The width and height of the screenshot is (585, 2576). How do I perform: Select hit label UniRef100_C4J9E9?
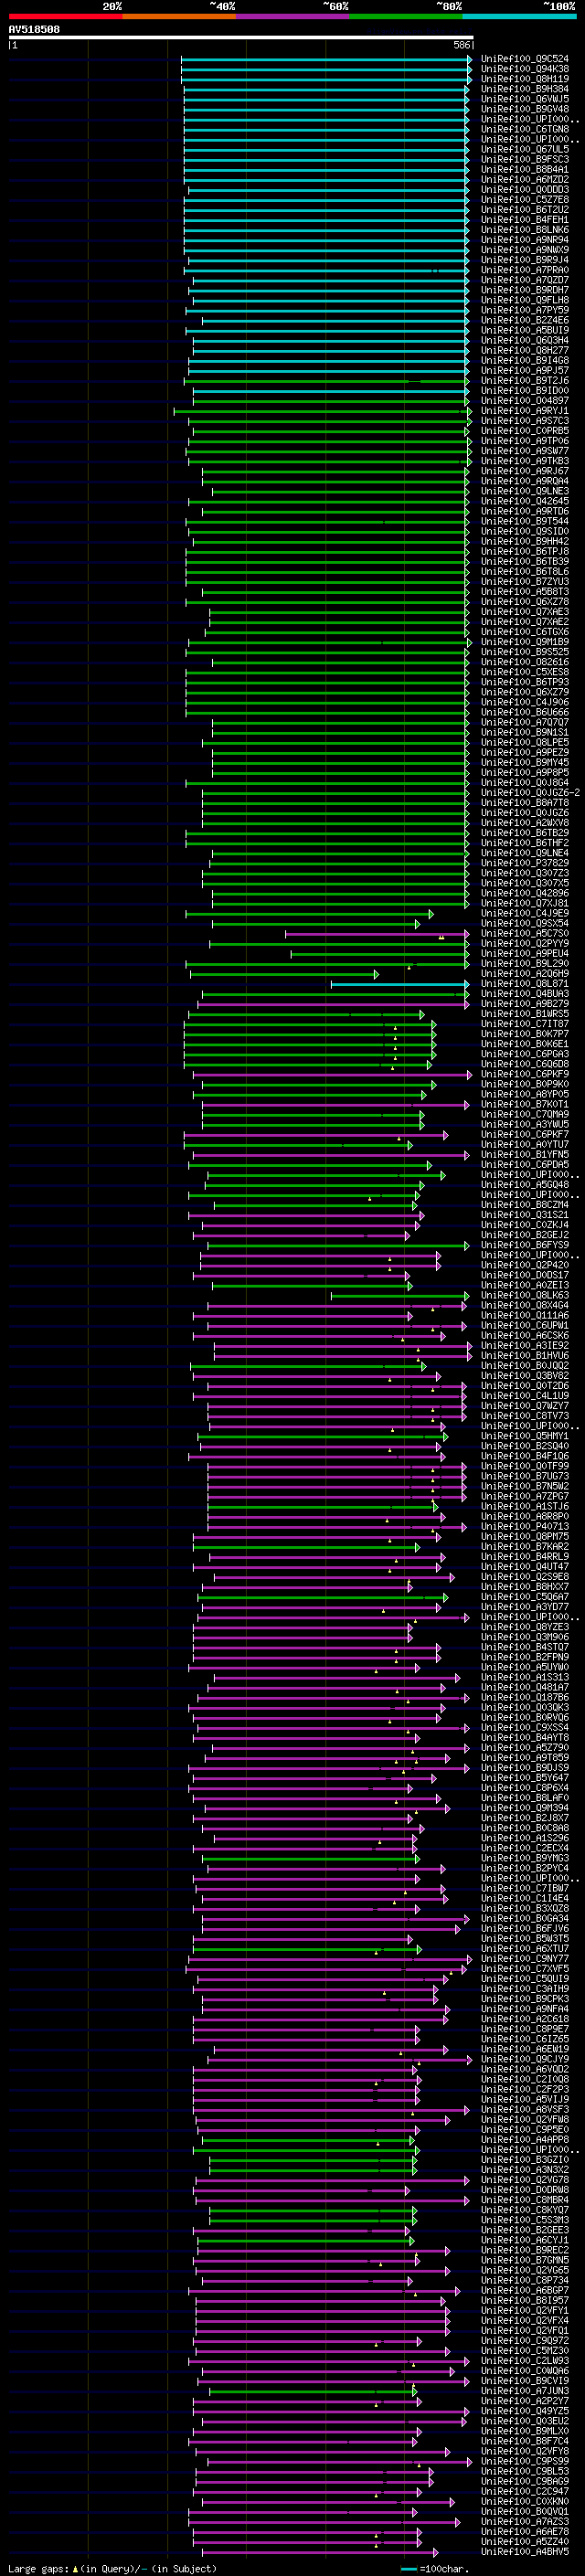point(525,913)
